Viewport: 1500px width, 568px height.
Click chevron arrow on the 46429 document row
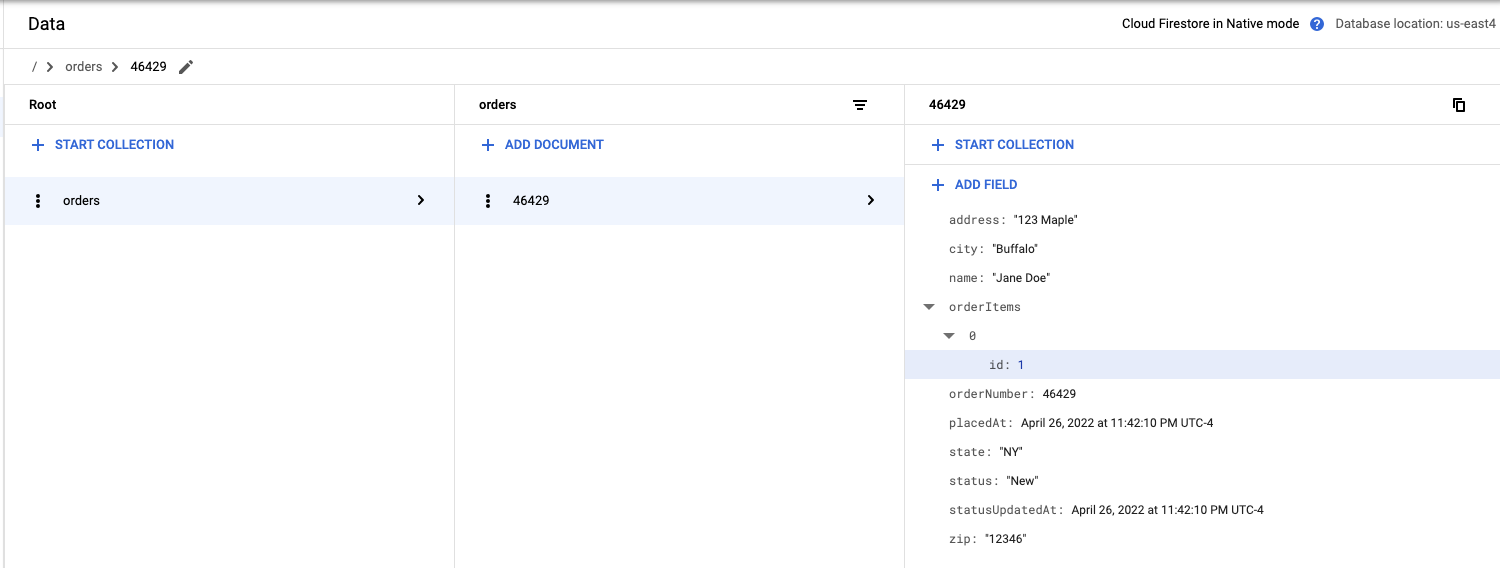click(x=871, y=201)
